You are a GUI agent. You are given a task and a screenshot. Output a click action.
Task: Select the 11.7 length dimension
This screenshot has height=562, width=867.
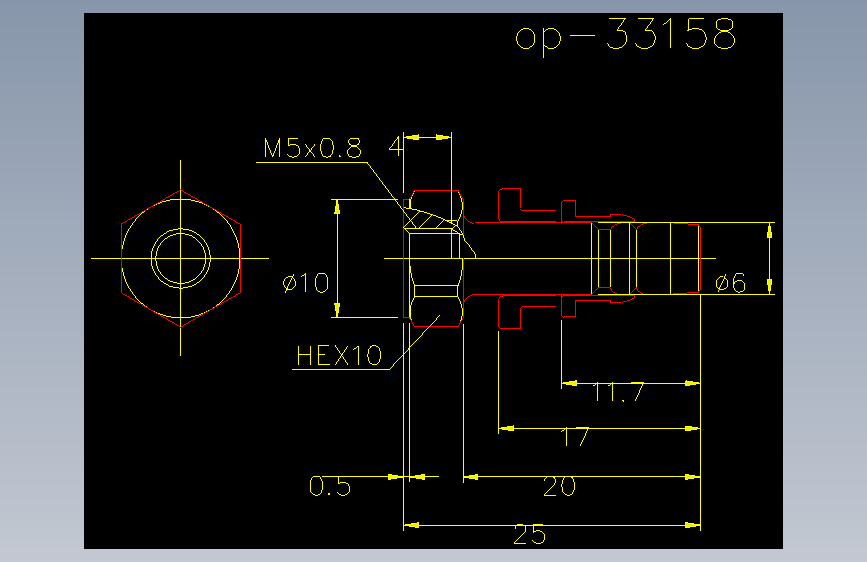pos(618,392)
